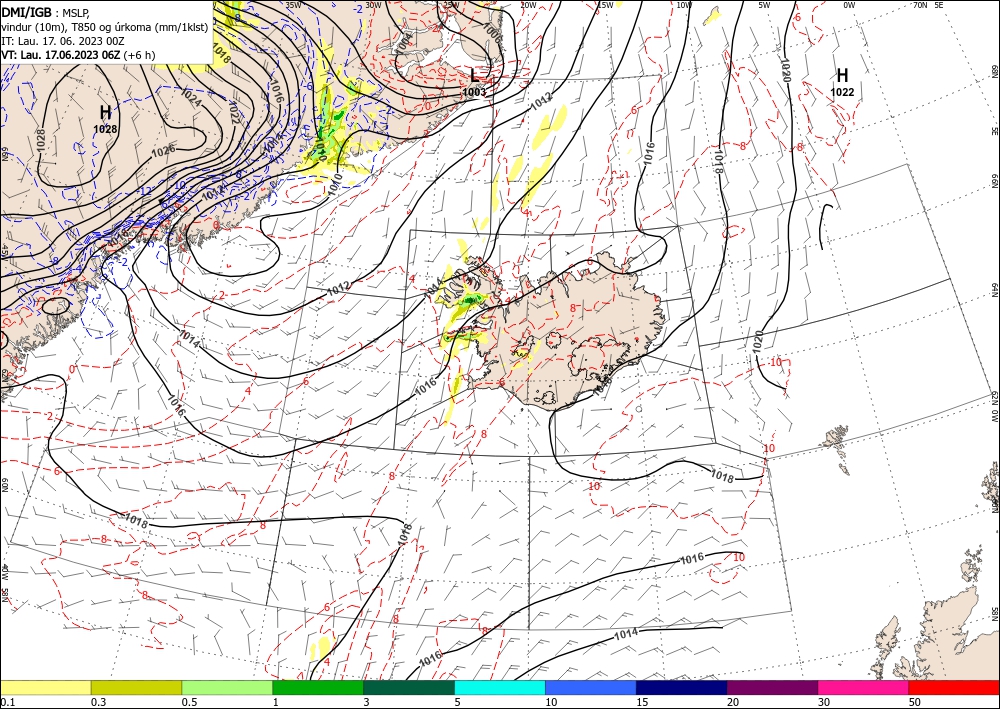
Task: Click the yellow 0.1 precipitation legend color
Action: [x=45, y=687]
